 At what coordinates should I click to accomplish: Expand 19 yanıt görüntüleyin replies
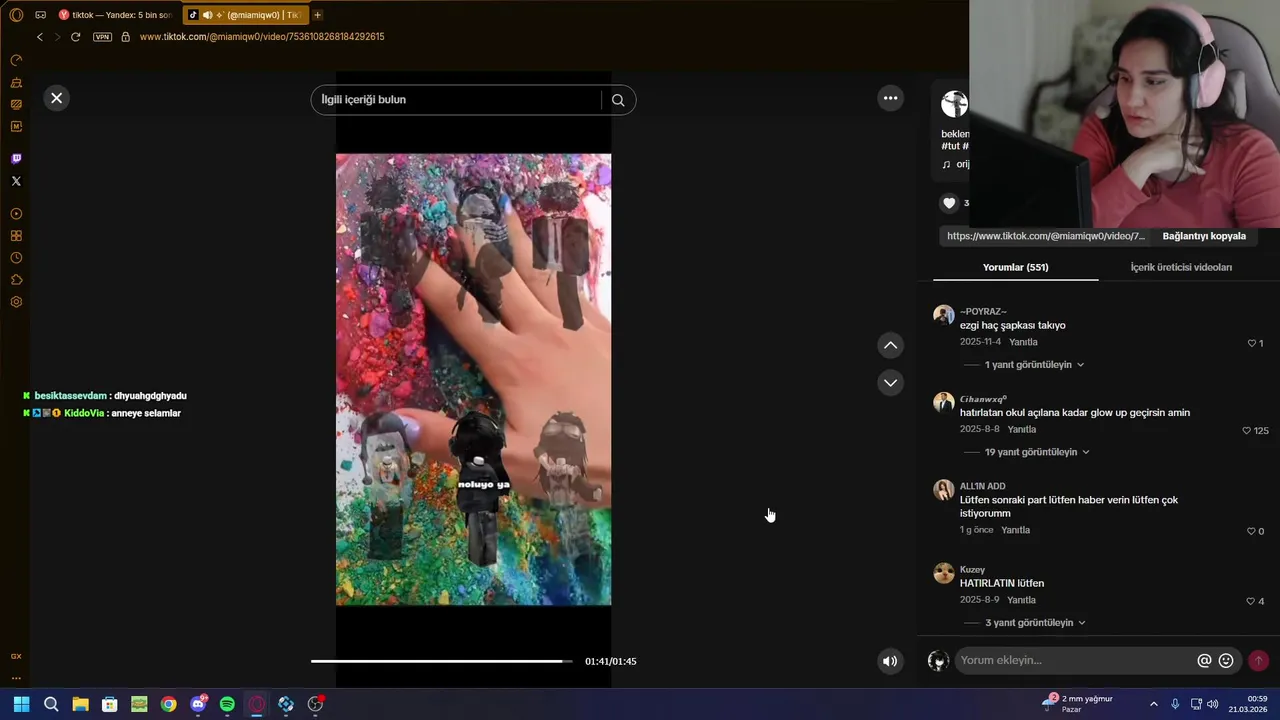coord(1036,452)
